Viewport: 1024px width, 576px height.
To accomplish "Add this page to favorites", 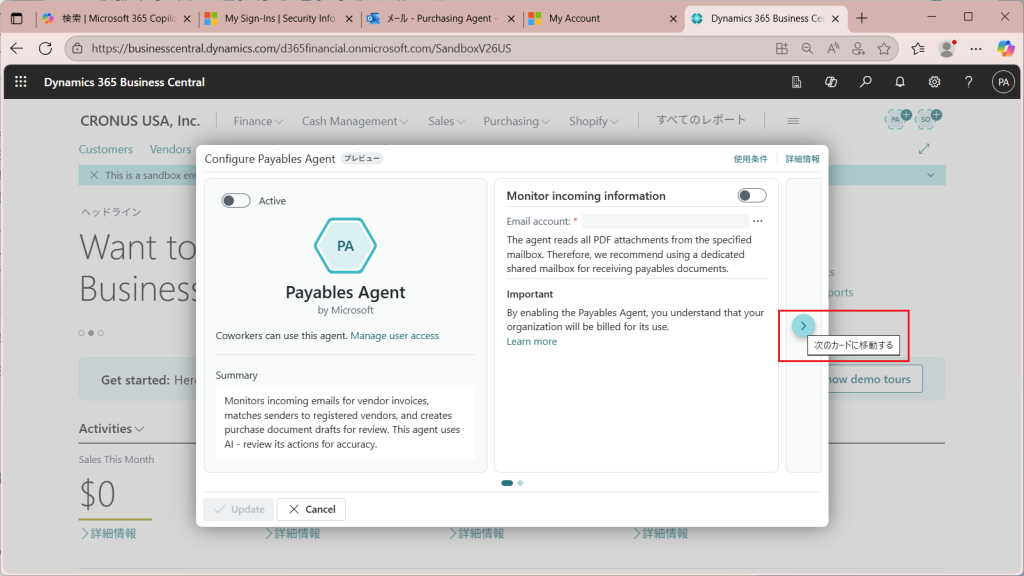I will tap(884, 48).
